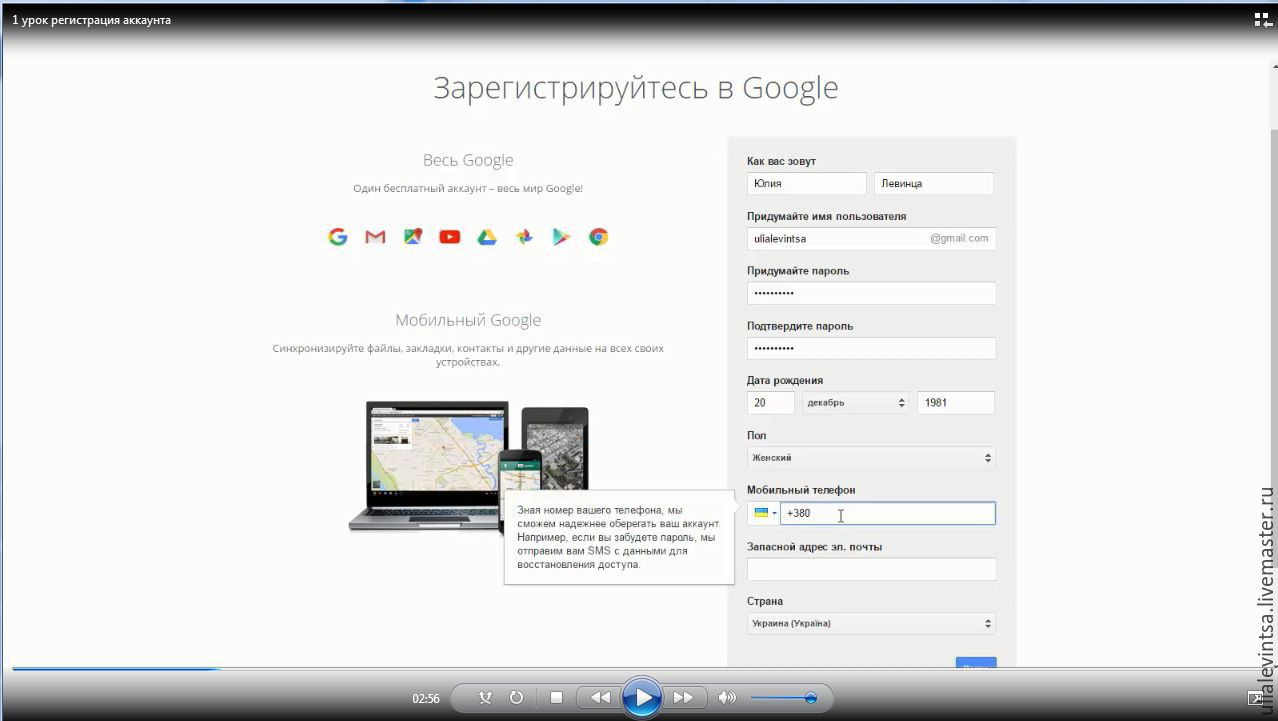Image resolution: width=1278 pixels, height=721 pixels.
Task: Click the Зарегистрируйтесь в Google heading
Action: coord(636,88)
